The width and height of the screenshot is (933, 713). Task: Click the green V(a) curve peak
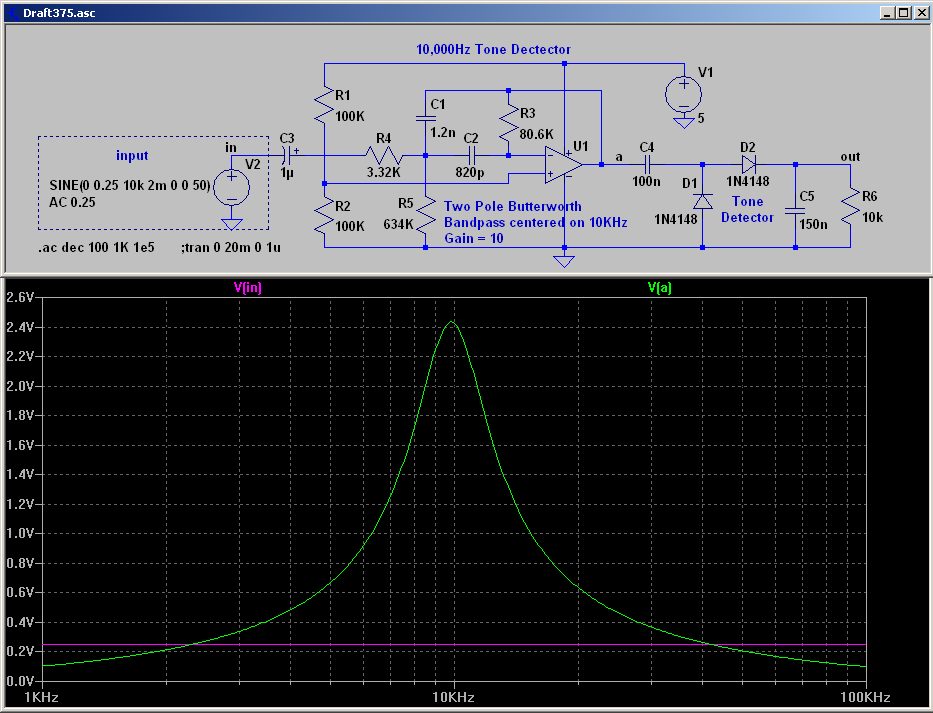tap(452, 322)
